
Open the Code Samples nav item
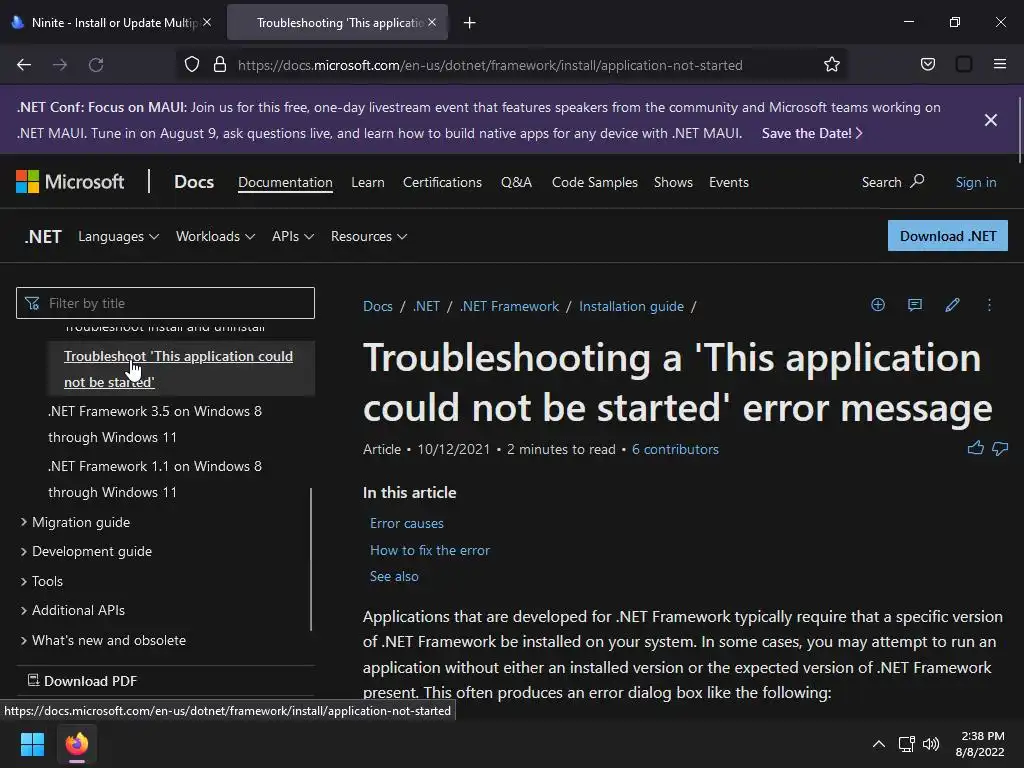(594, 182)
